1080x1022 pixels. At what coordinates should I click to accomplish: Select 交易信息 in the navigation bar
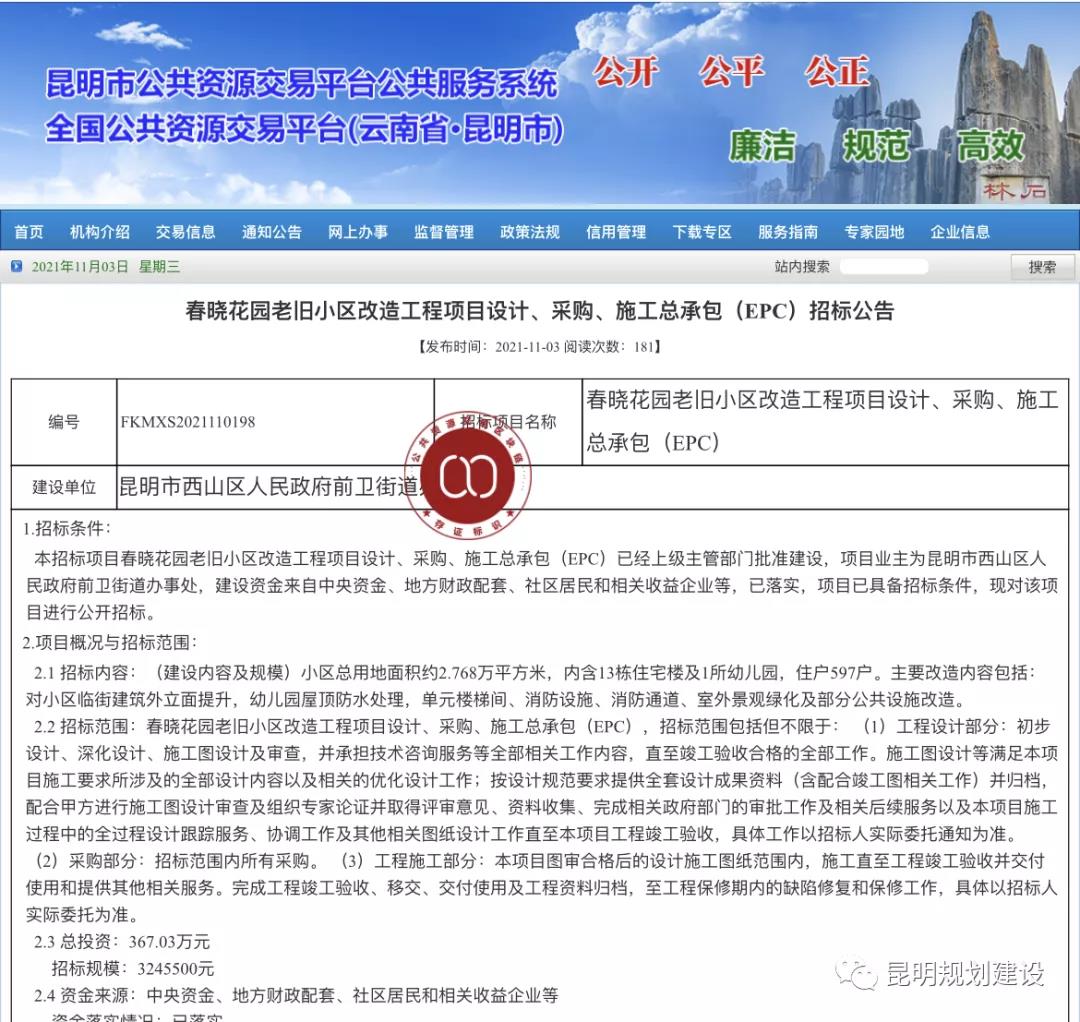186,232
